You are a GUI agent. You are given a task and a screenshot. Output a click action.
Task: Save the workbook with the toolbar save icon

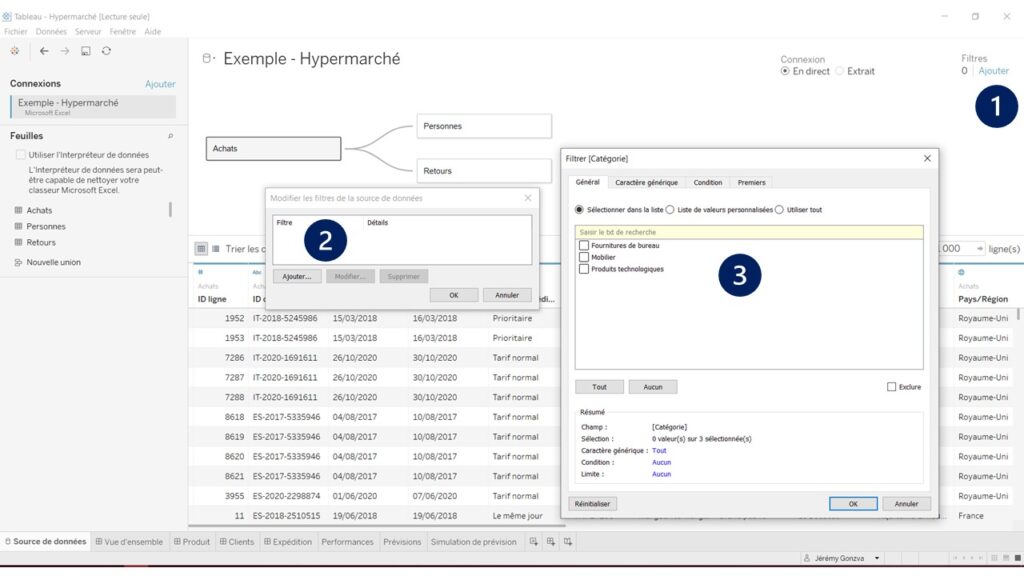point(86,51)
